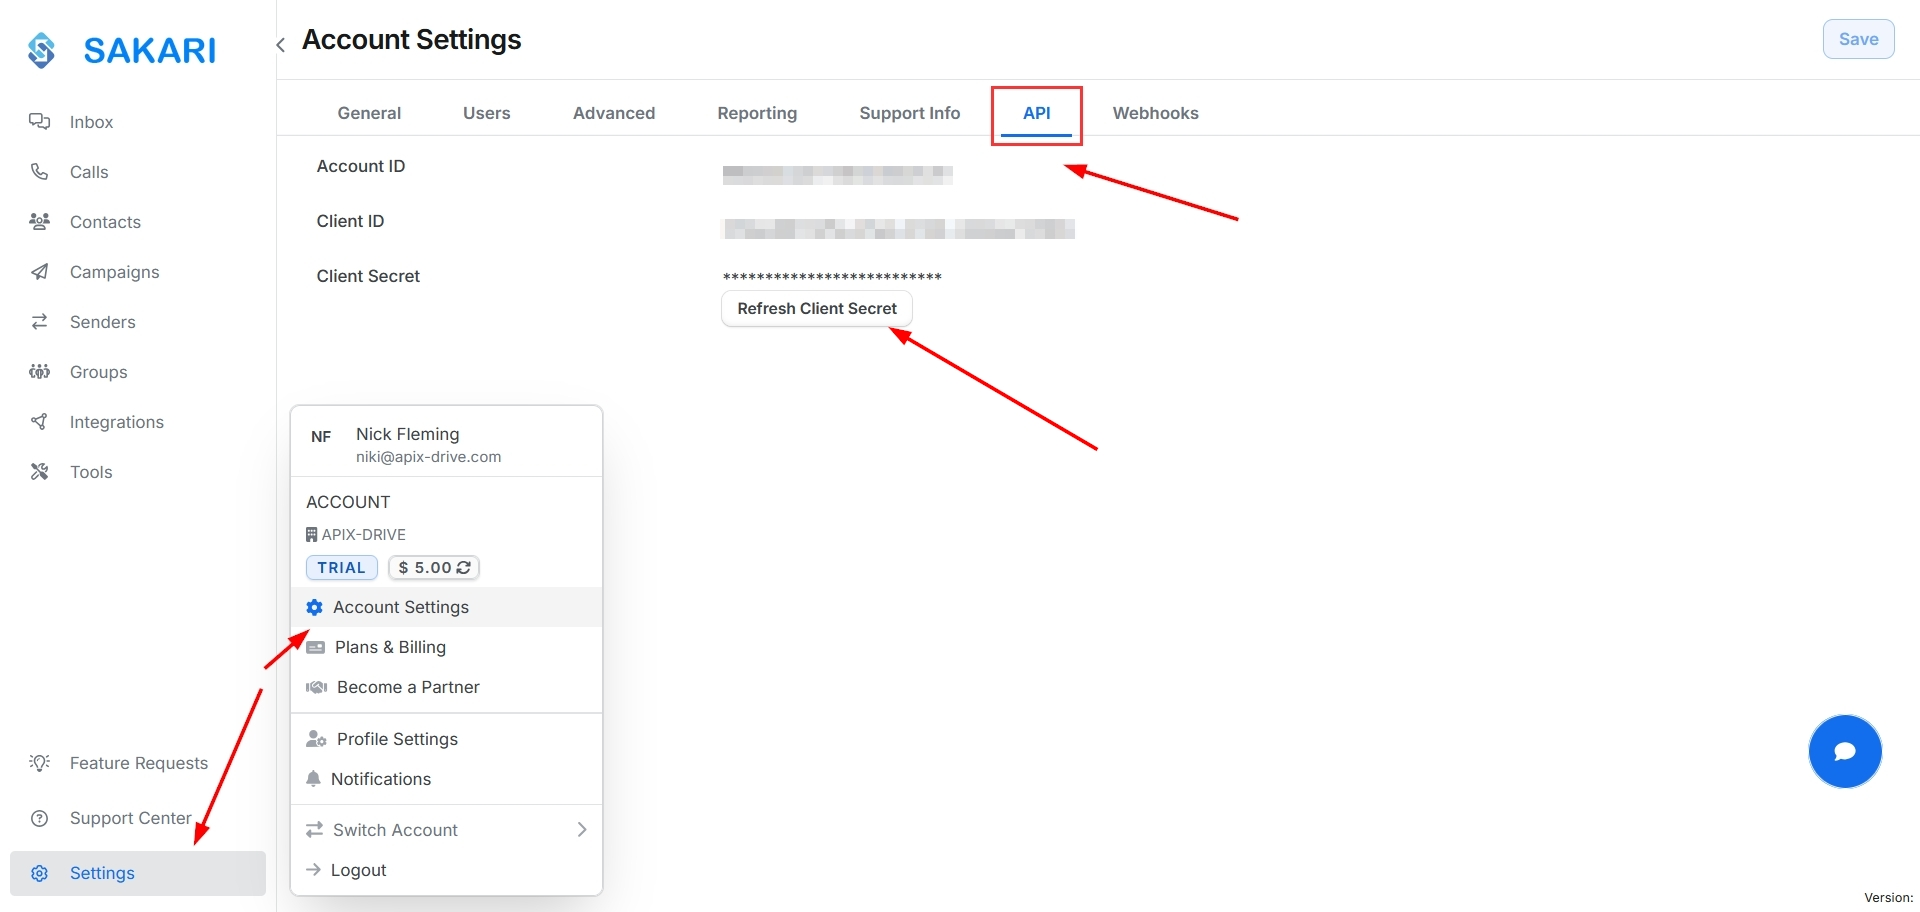Click the Inbox chat icon in sidebar

tap(39, 122)
